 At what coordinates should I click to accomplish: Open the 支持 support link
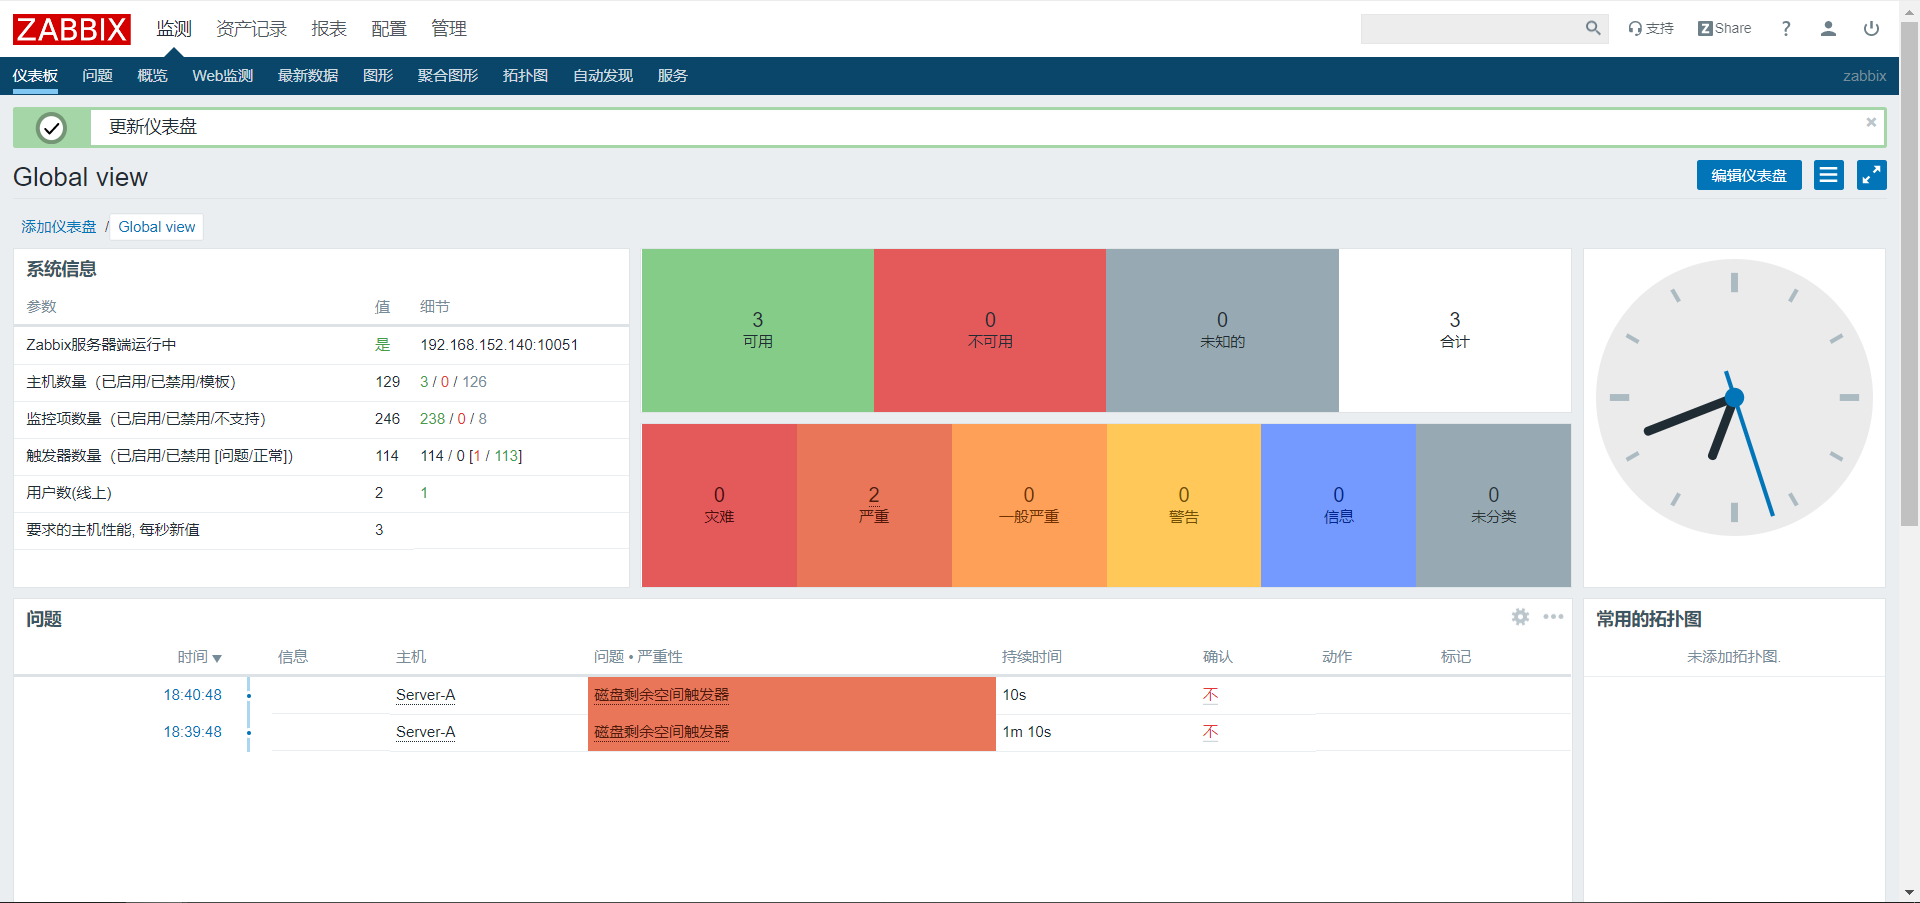click(x=1650, y=28)
